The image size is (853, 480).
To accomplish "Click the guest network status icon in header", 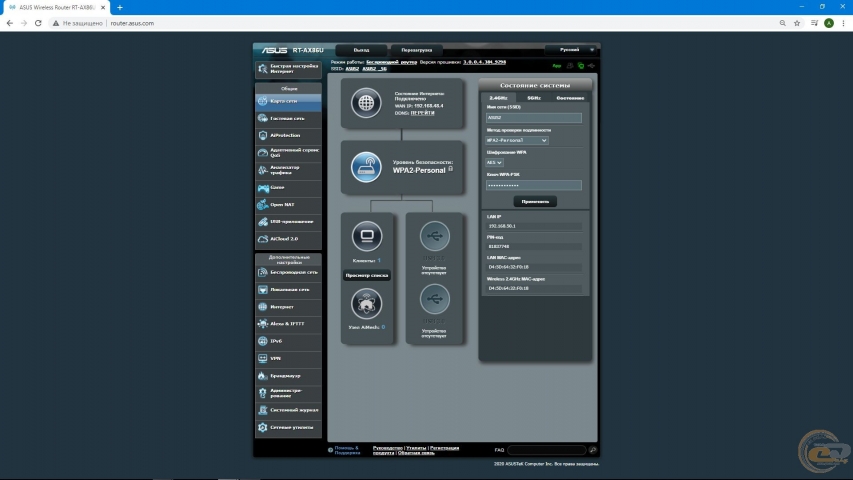I will click(x=570, y=66).
